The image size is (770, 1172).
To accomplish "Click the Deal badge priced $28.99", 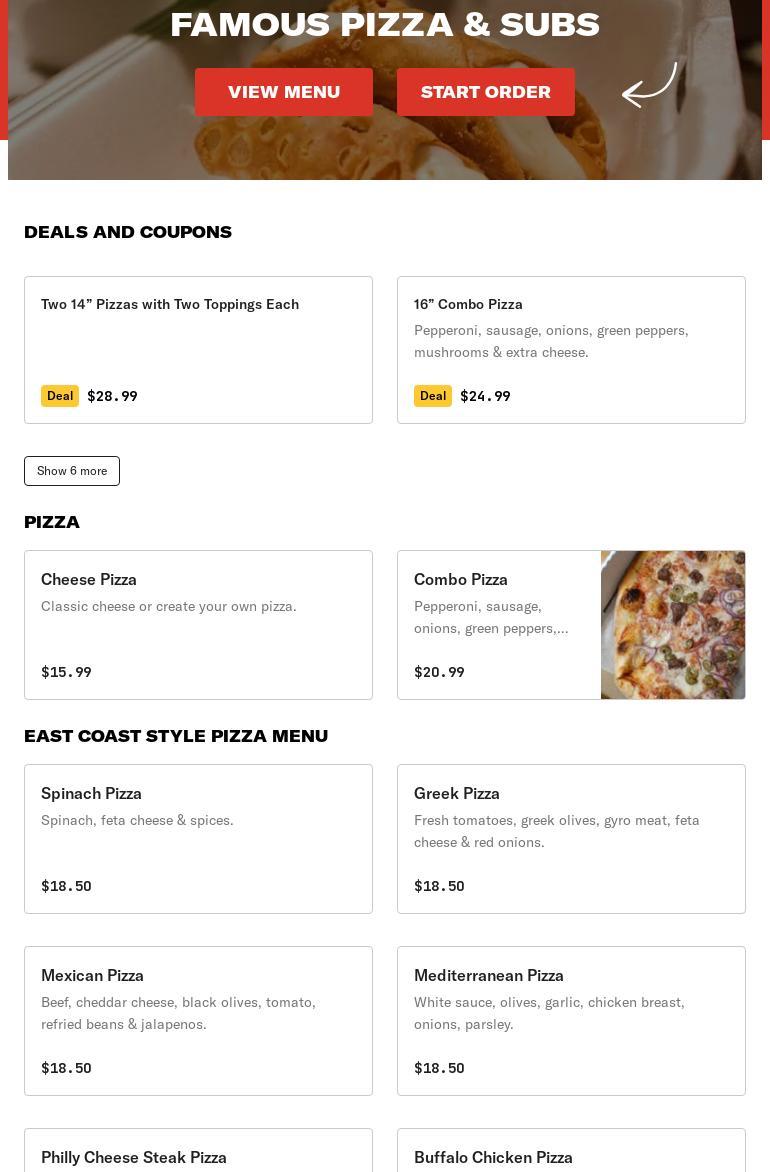I will click(x=60, y=396).
